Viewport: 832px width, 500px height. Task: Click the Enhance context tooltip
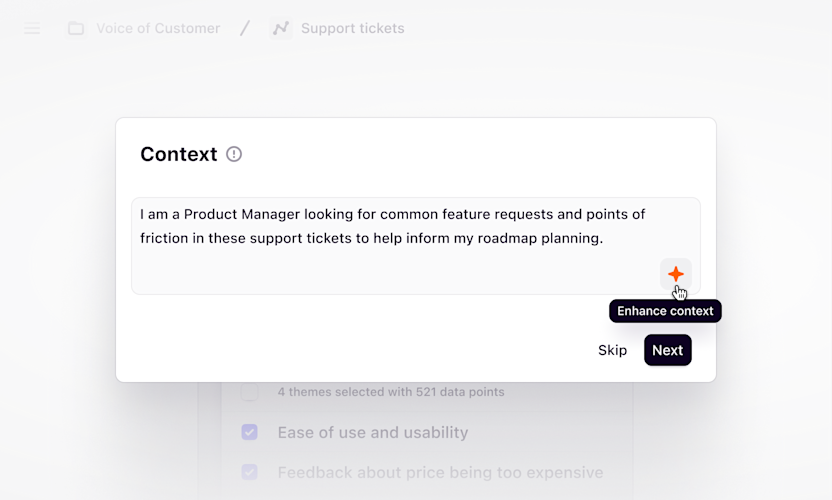tap(665, 311)
